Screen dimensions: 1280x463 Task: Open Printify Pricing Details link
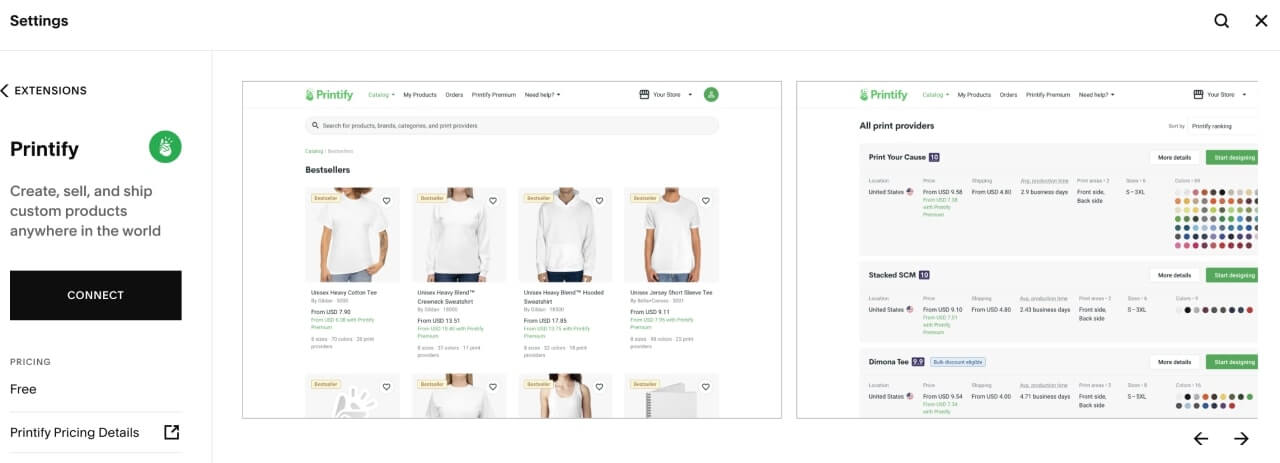(95, 432)
